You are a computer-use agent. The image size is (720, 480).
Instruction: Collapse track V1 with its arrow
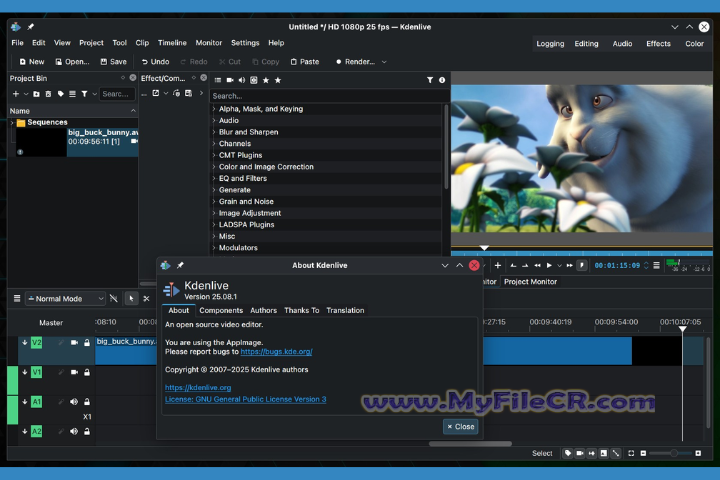25,373
